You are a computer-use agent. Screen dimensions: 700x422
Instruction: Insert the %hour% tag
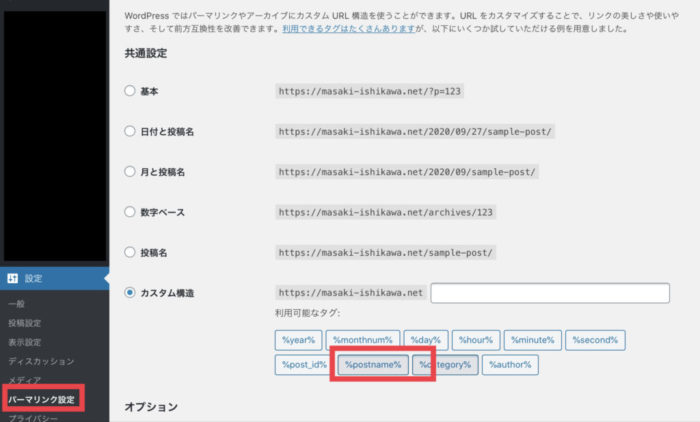tap(476, 340)
